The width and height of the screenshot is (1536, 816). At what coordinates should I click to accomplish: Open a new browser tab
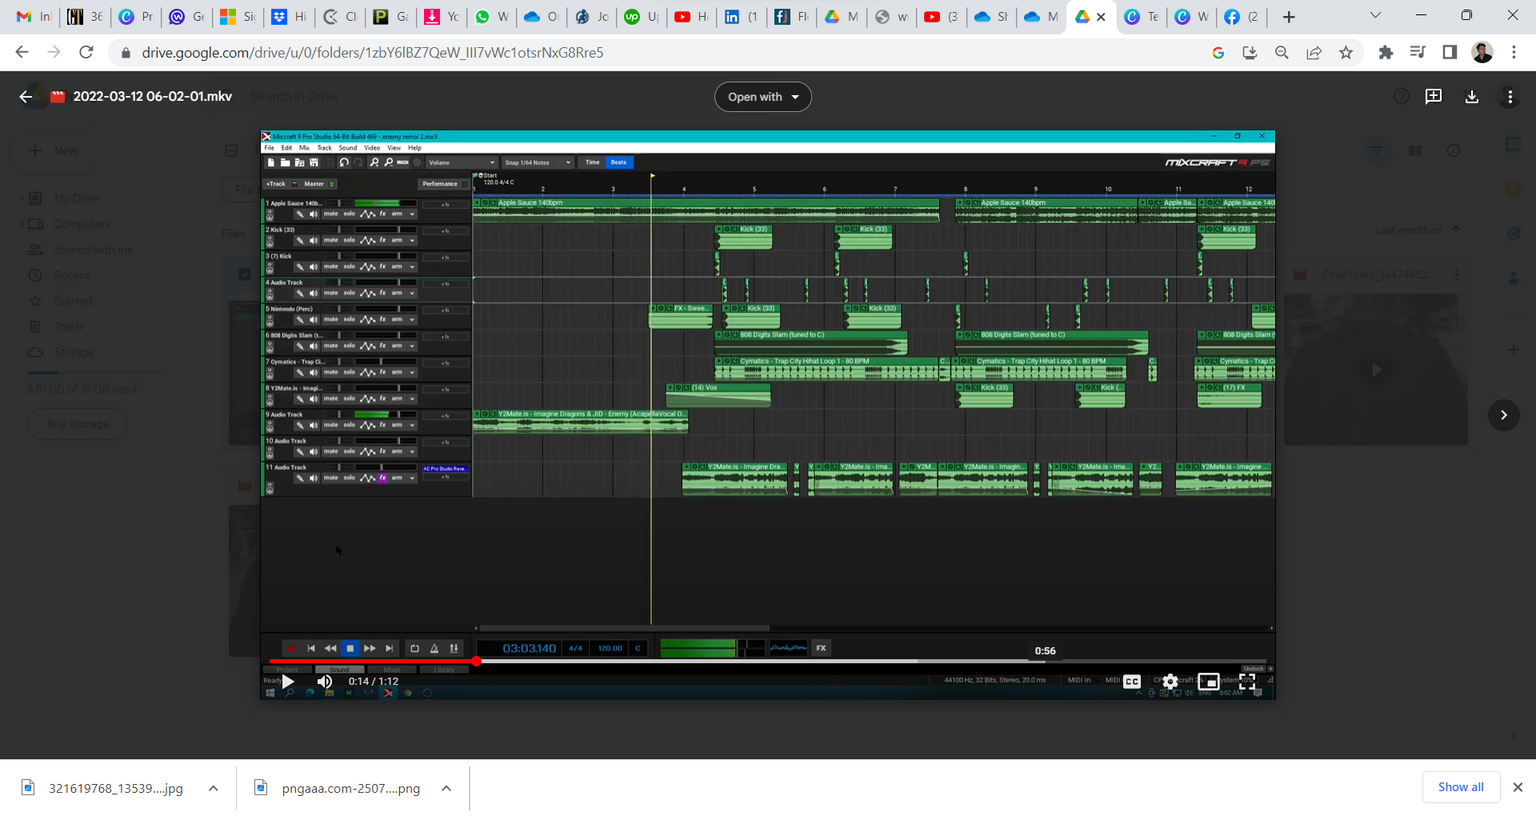point(1288,17)
